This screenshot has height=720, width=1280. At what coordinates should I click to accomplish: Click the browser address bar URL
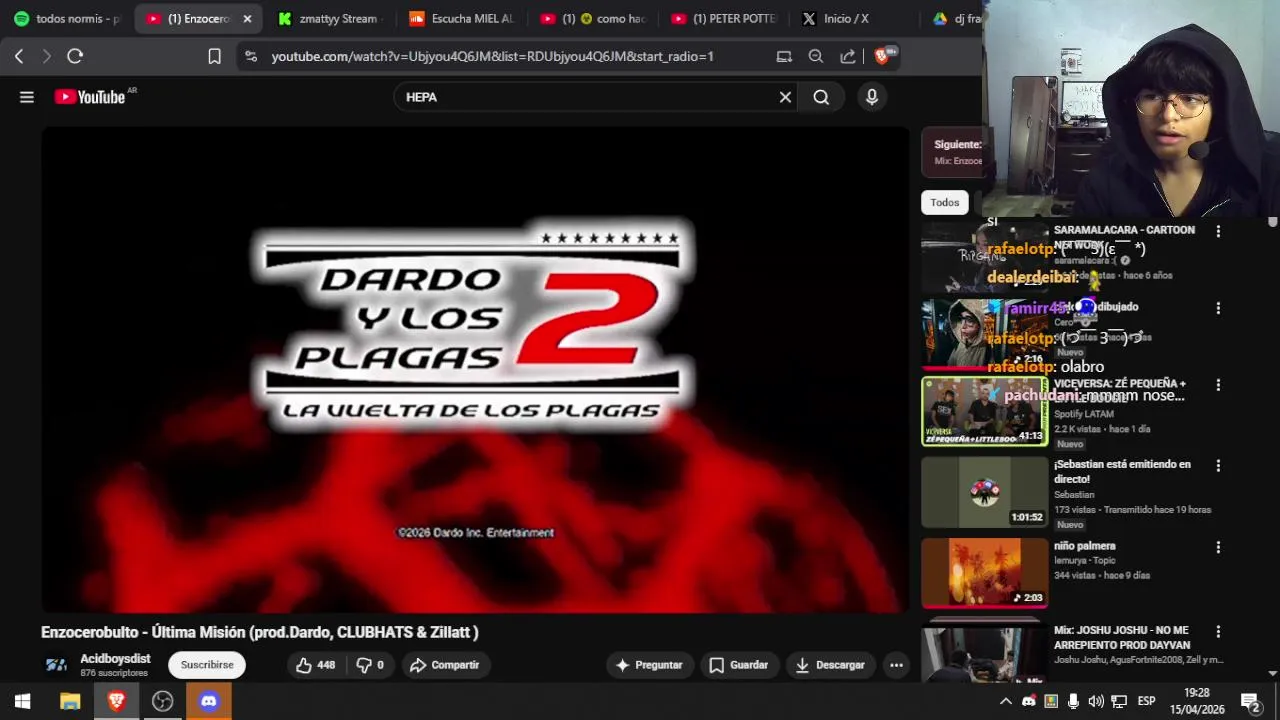(492, 56)
